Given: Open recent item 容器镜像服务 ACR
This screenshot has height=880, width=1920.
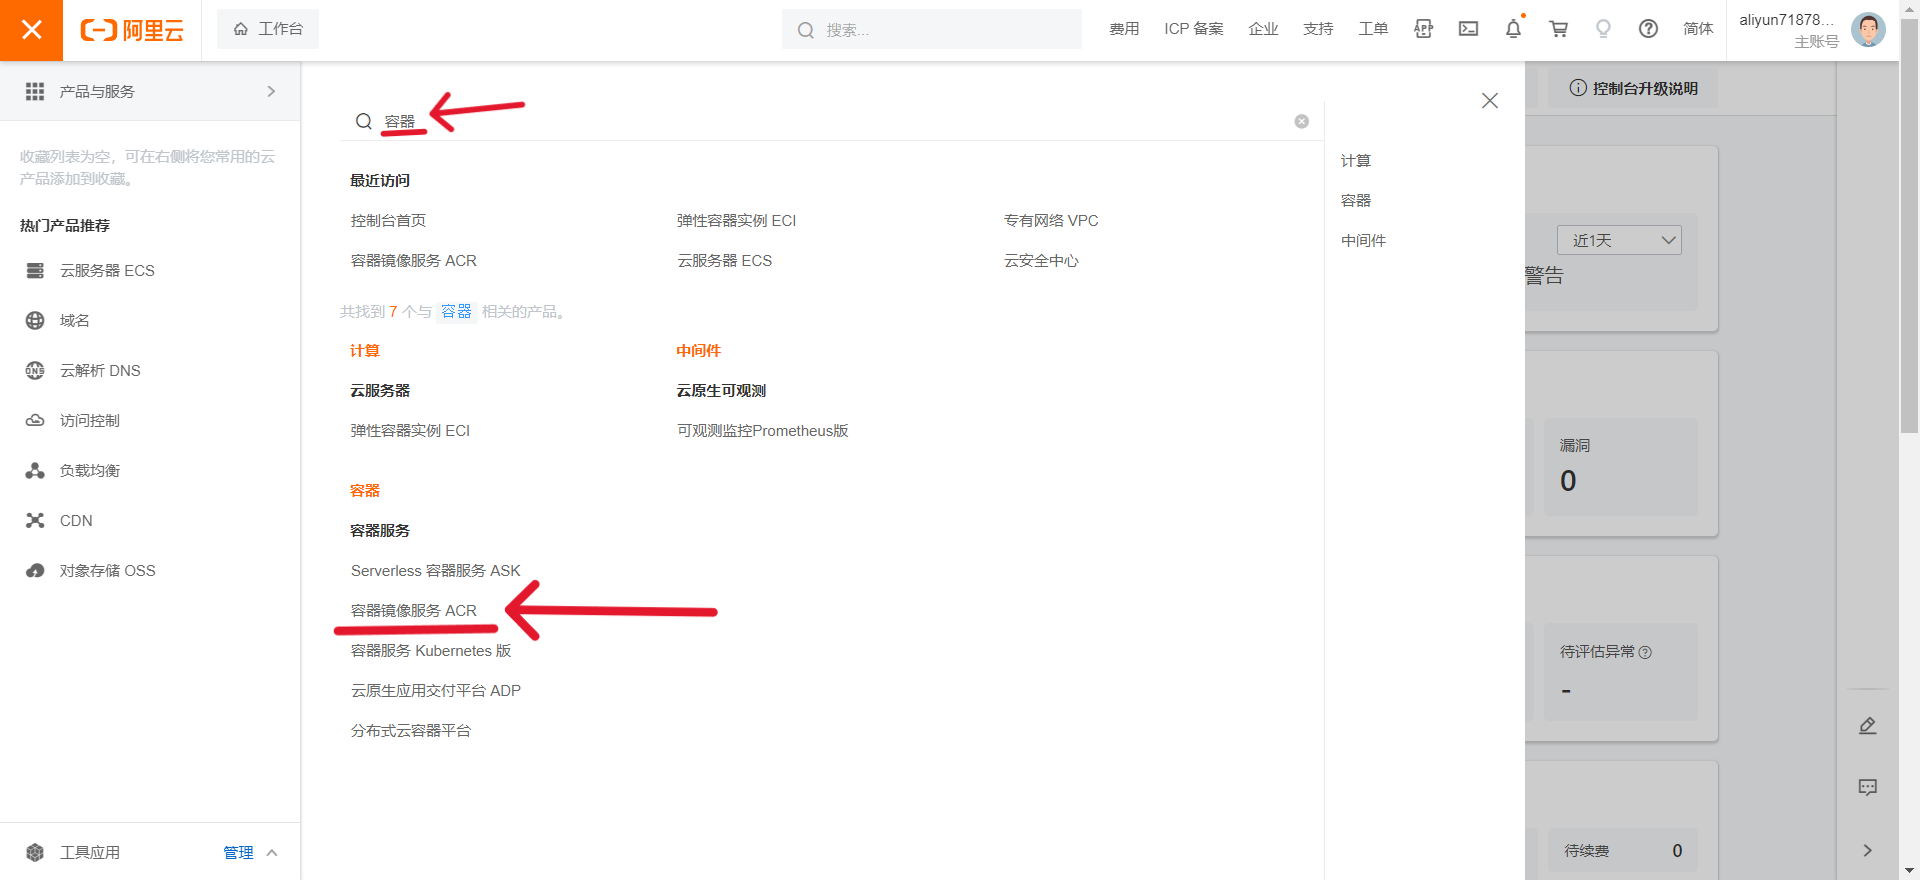Looking at the screenshot, I should point(414,261).
